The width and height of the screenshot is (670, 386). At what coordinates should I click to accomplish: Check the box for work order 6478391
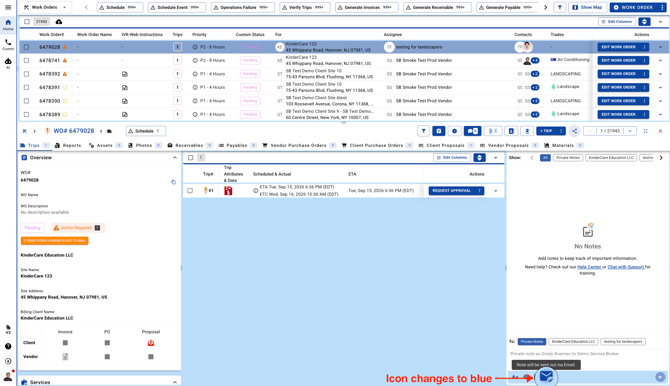[26, 87]
